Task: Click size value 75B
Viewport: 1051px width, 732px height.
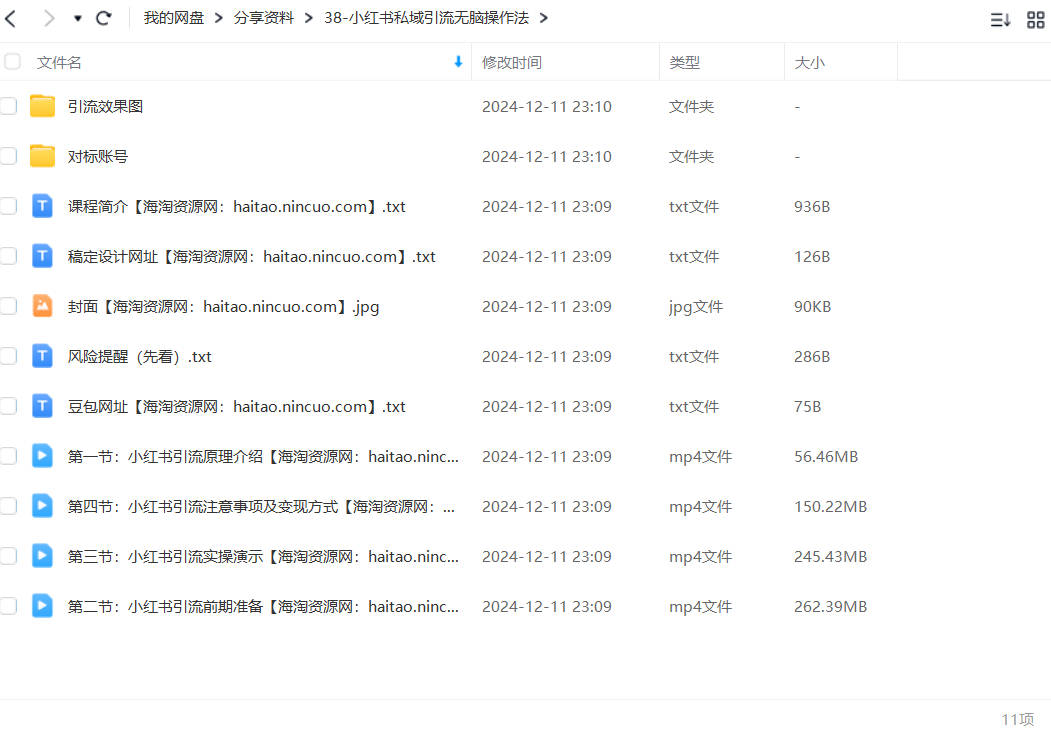Action: [807, 407]
